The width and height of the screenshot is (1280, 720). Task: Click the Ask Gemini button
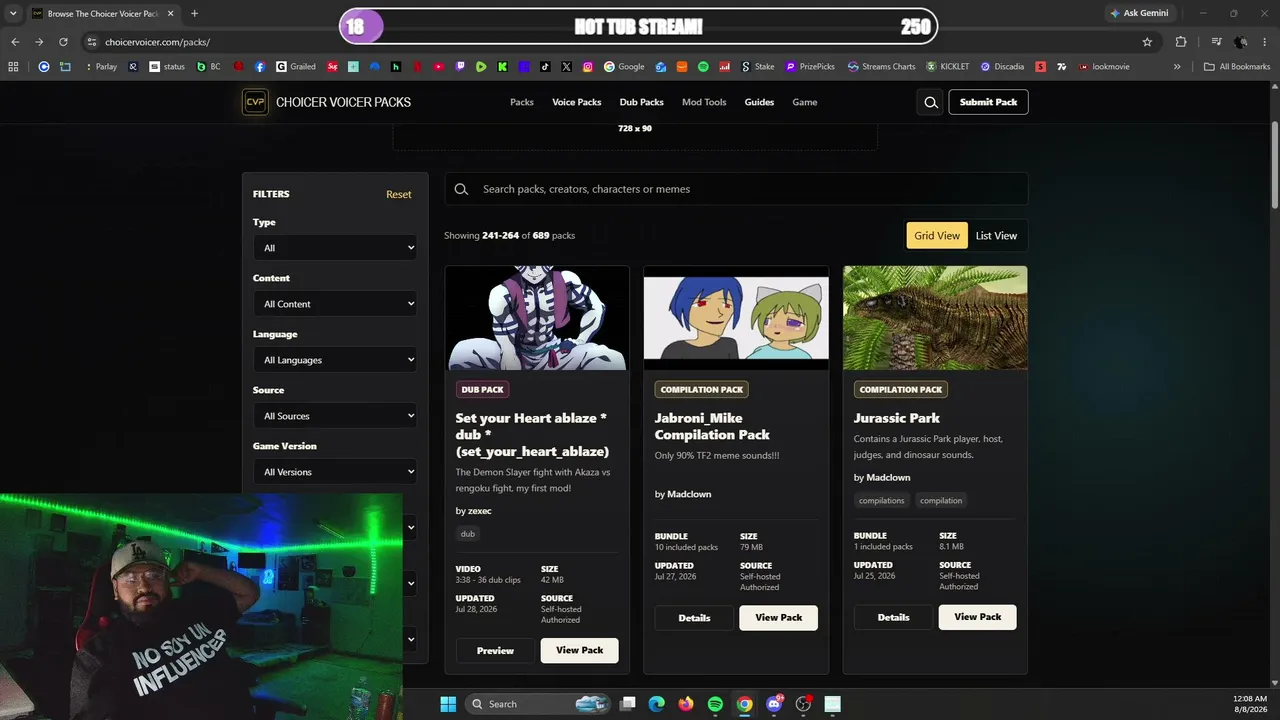(x=1139, y=13)
